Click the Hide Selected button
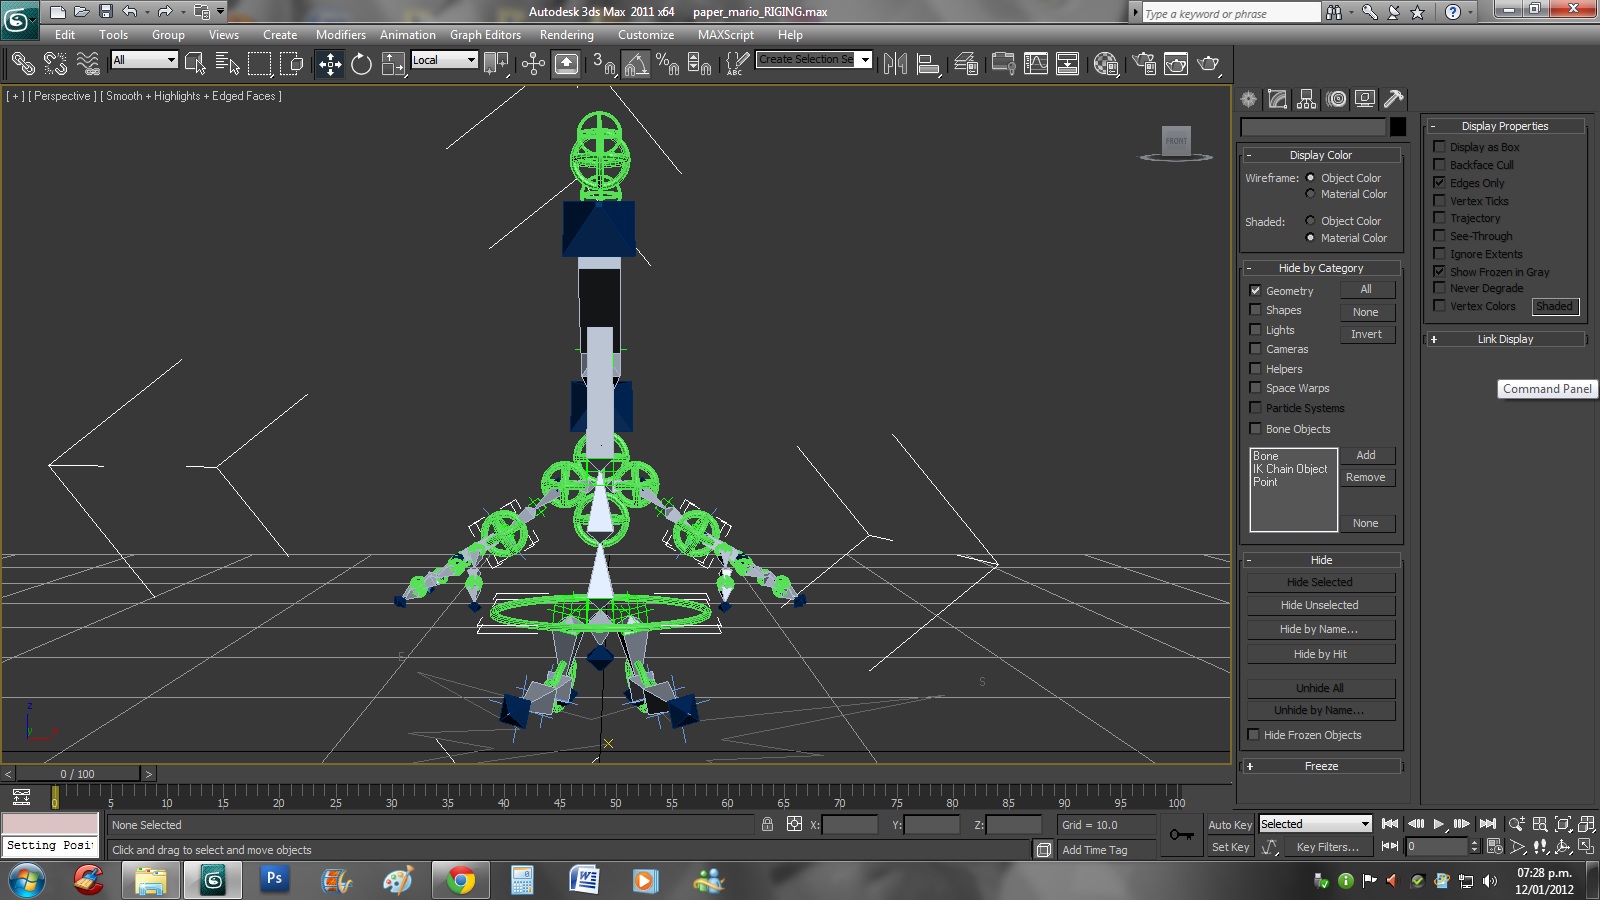The width and height of the screenshot is (1600, 900). [1320, 582]
